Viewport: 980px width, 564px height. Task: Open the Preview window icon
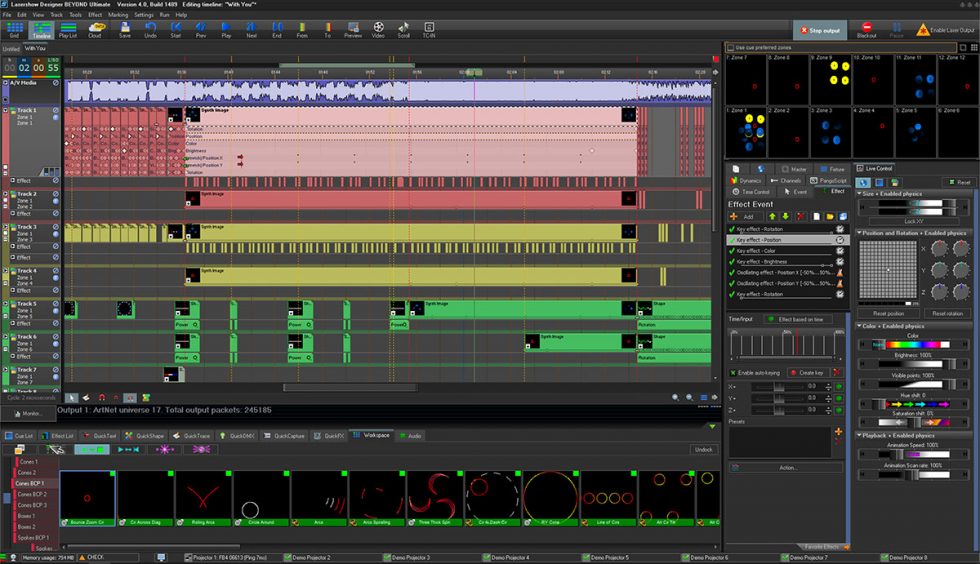353,29
